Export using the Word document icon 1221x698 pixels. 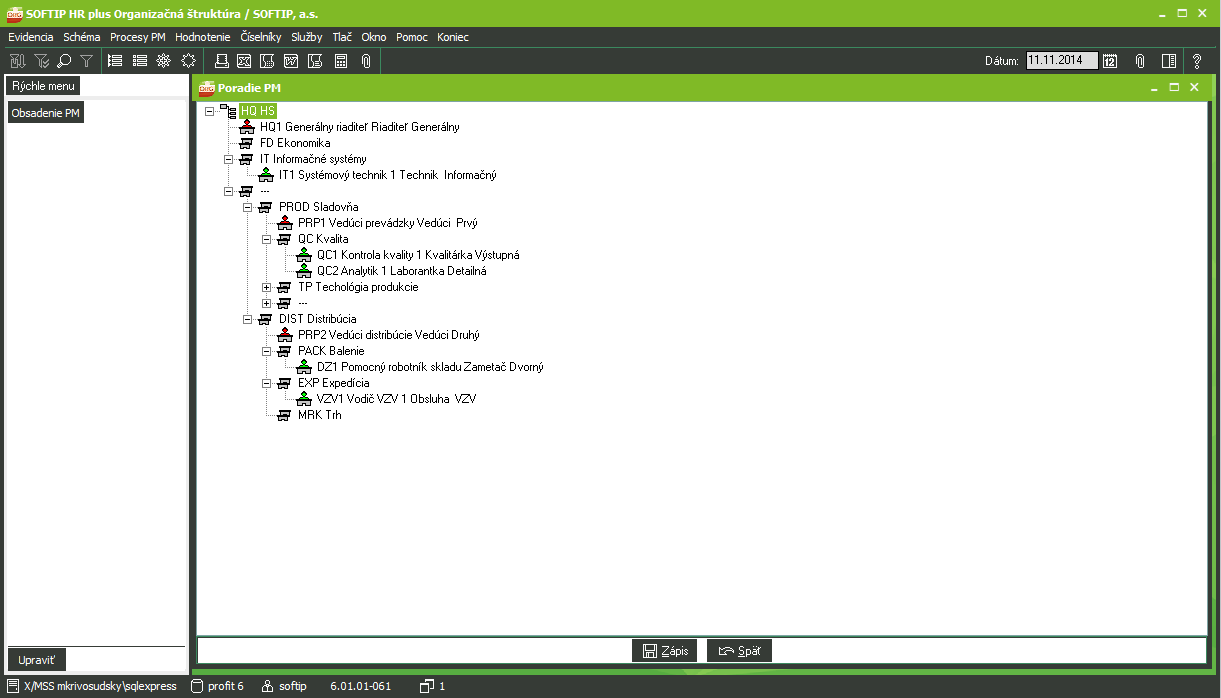coord(291,61)
